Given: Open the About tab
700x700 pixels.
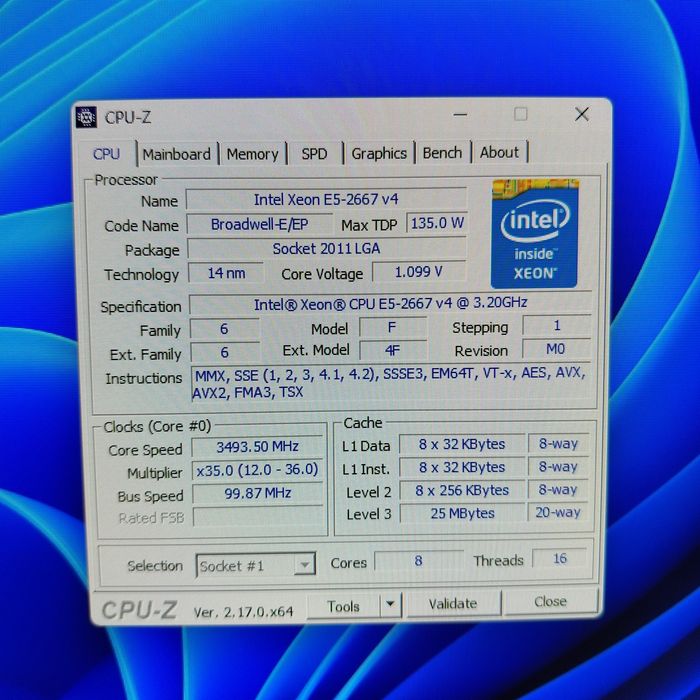Looking at the screenshot, I should [x=499, y=152].
